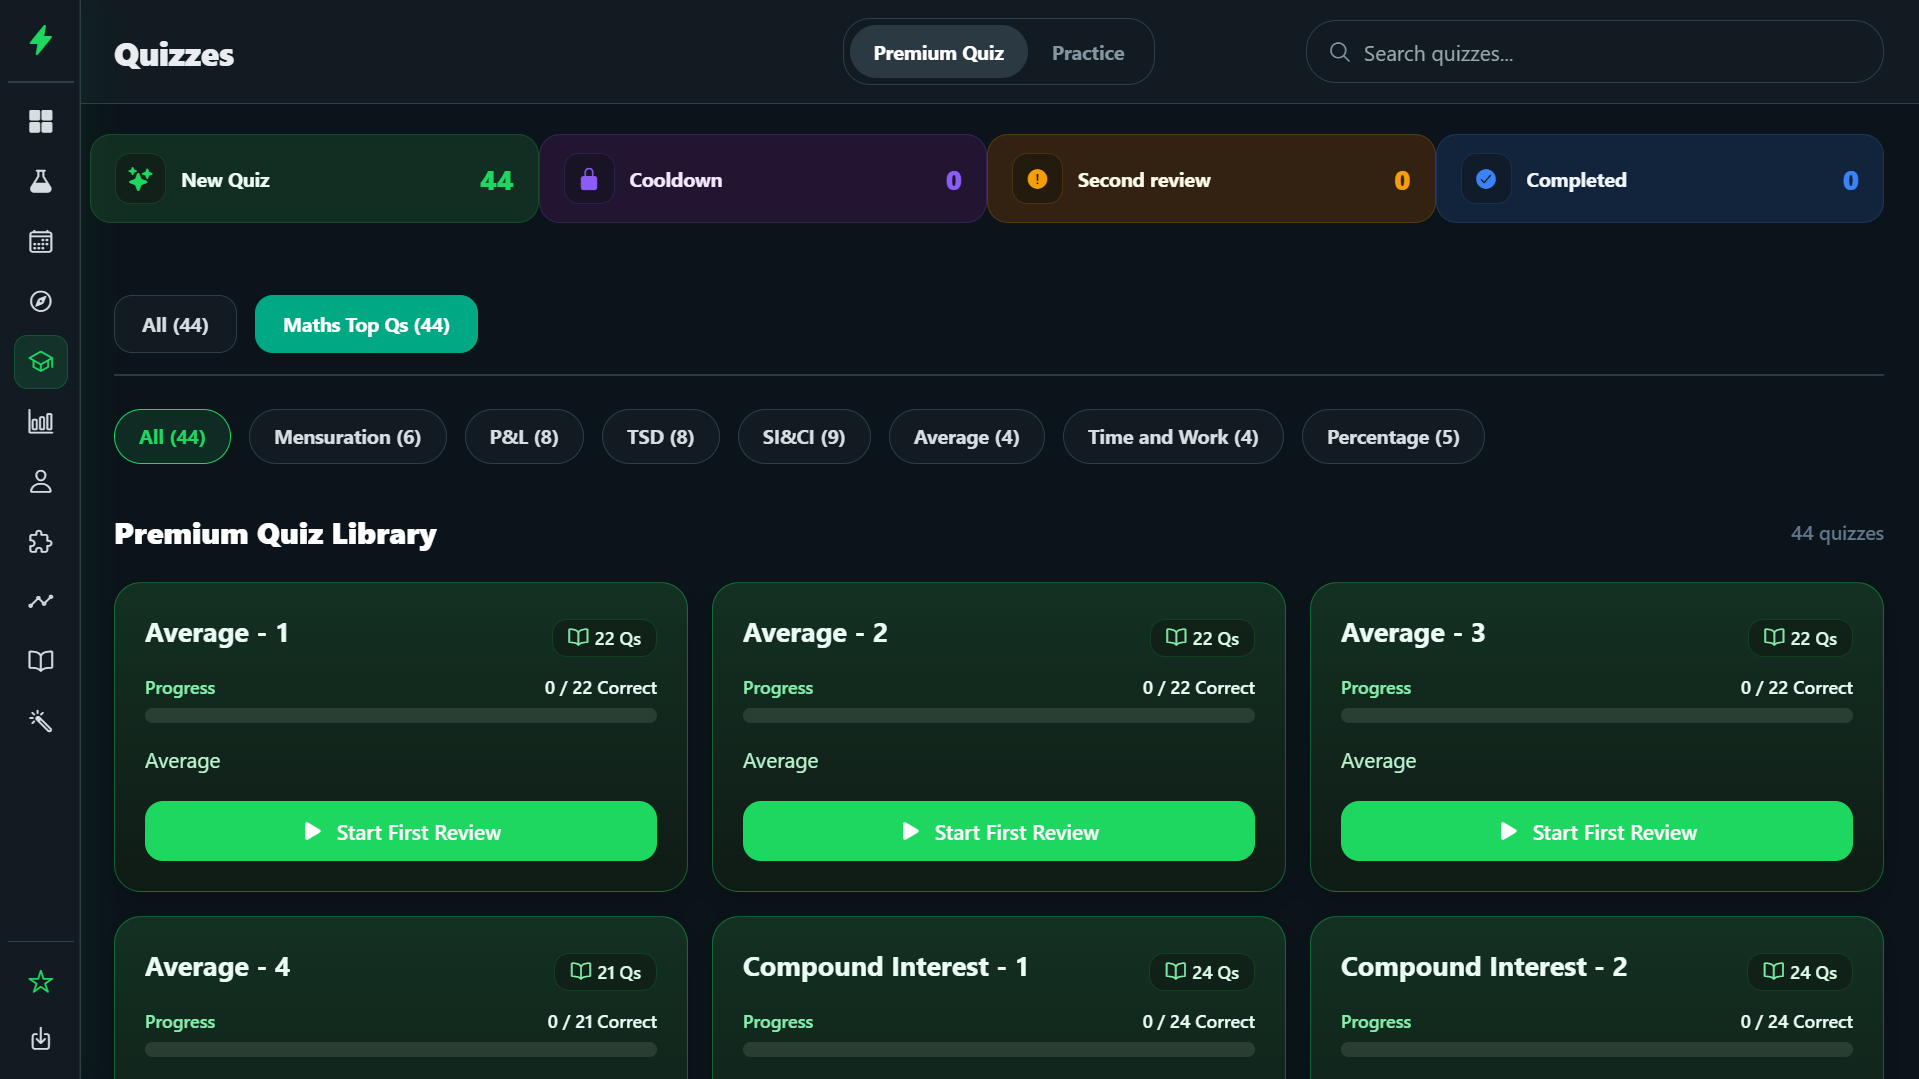
Task: Filter by SI&CI (9)
Action: point(804,437)
